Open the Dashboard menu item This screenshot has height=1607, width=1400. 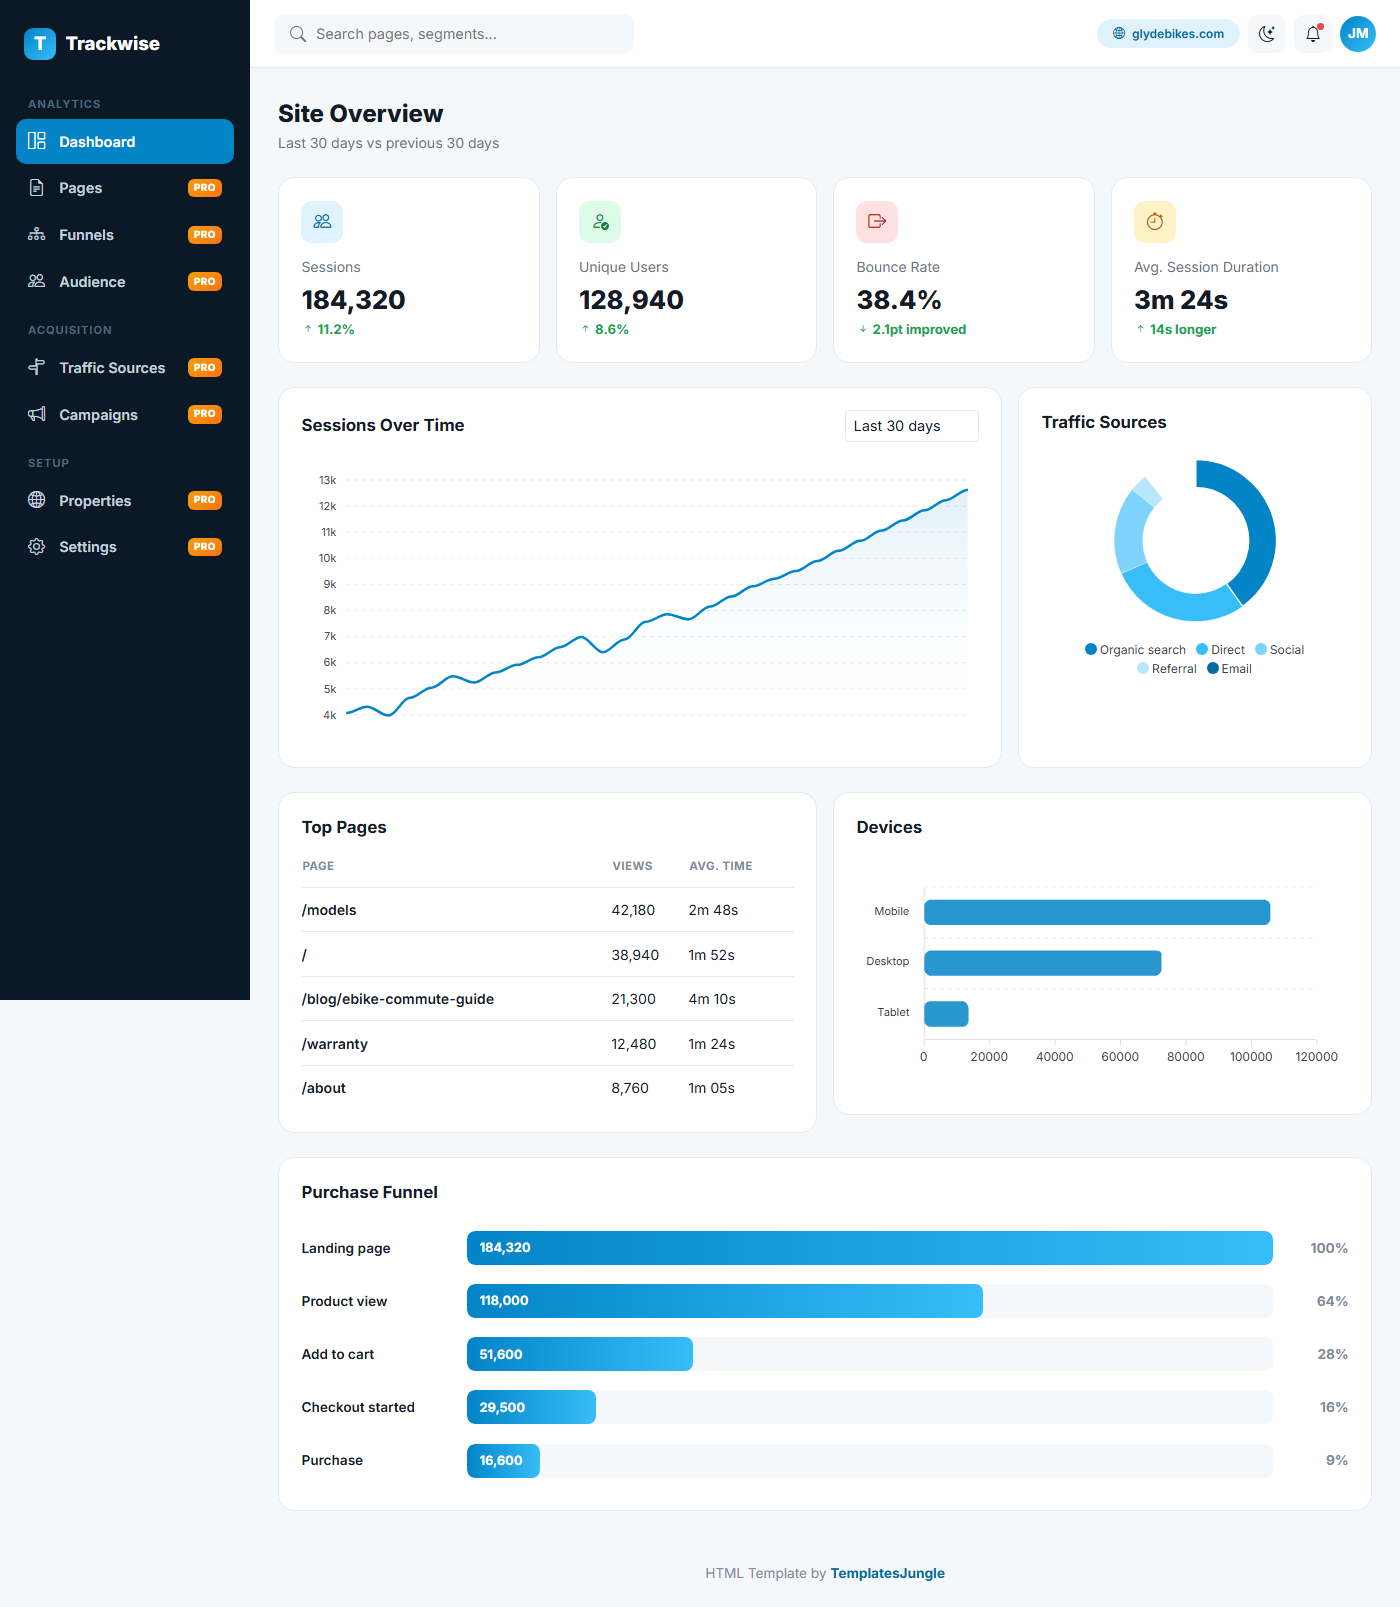pos(125,141)
